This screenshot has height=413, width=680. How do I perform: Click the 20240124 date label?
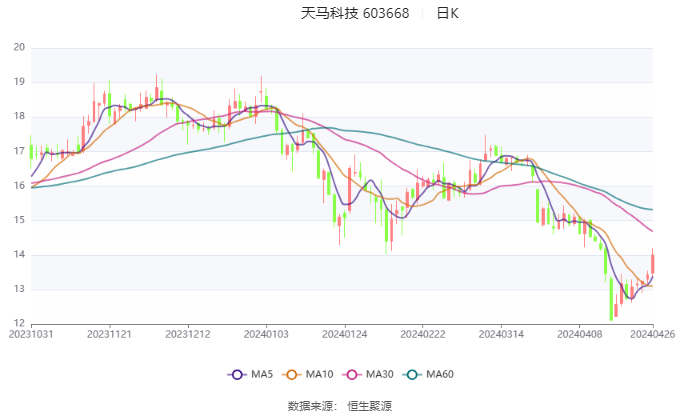pyautogui.click(x=344, y=335)
